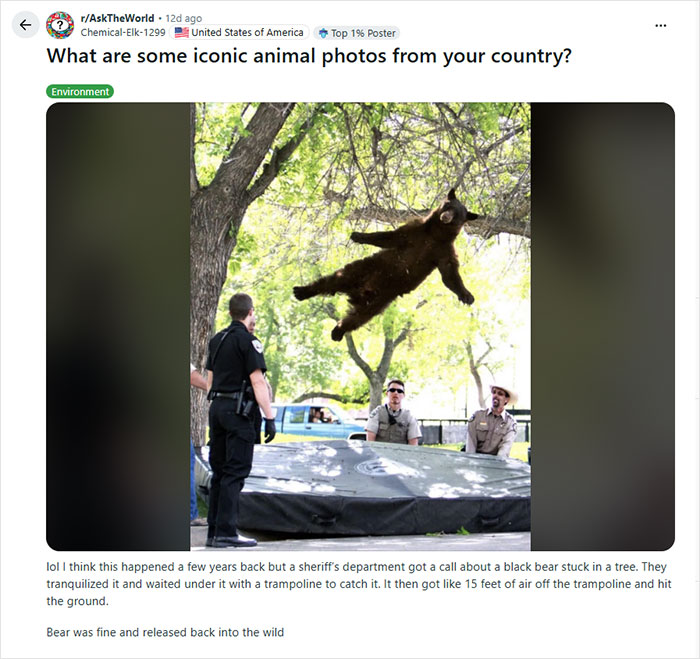Viewport: 700px width, 659px height.
Task: Click the "lol I think this happened" paragraph
Action: point(359,584)
